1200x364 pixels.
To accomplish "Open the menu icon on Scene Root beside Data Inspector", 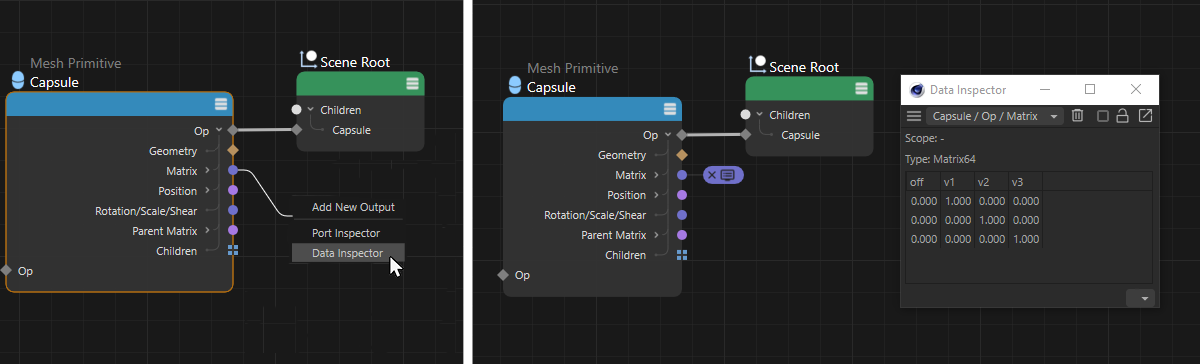I will [x=860, y=89].
